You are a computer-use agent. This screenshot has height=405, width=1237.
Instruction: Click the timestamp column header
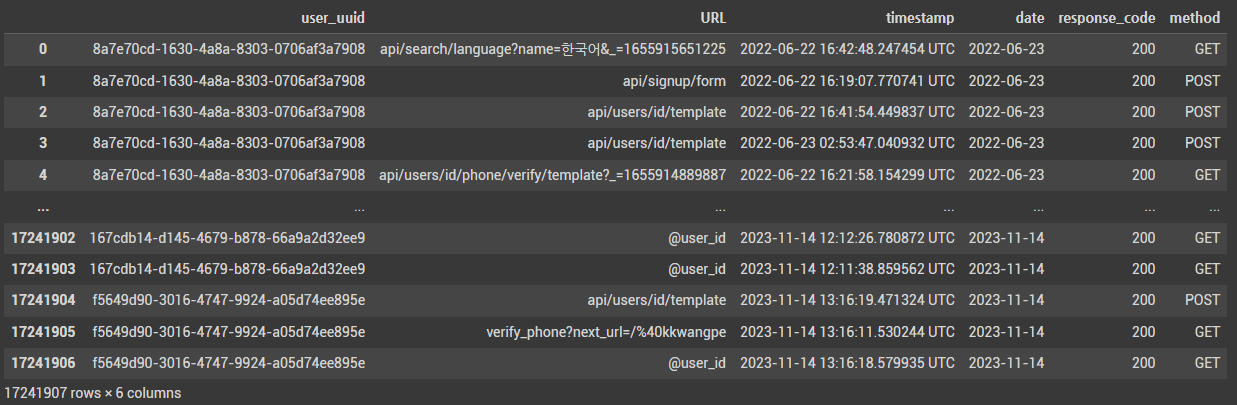920,18
